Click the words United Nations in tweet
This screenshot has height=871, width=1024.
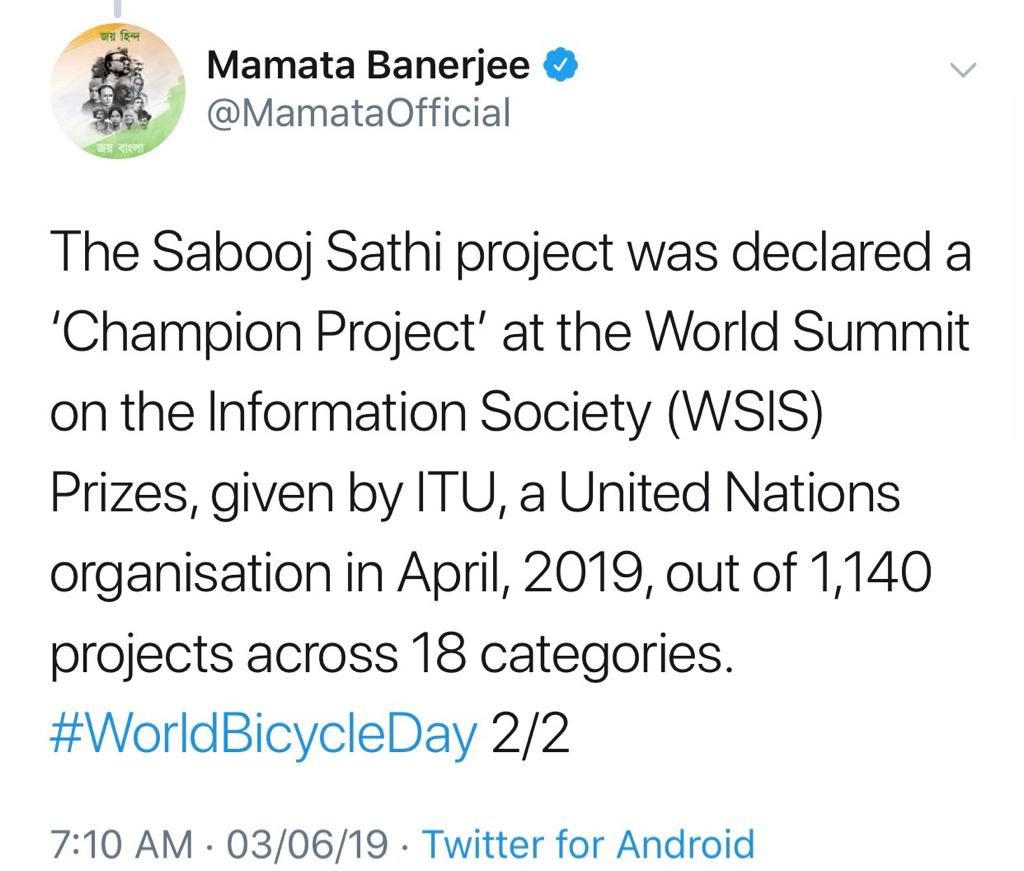730,492
